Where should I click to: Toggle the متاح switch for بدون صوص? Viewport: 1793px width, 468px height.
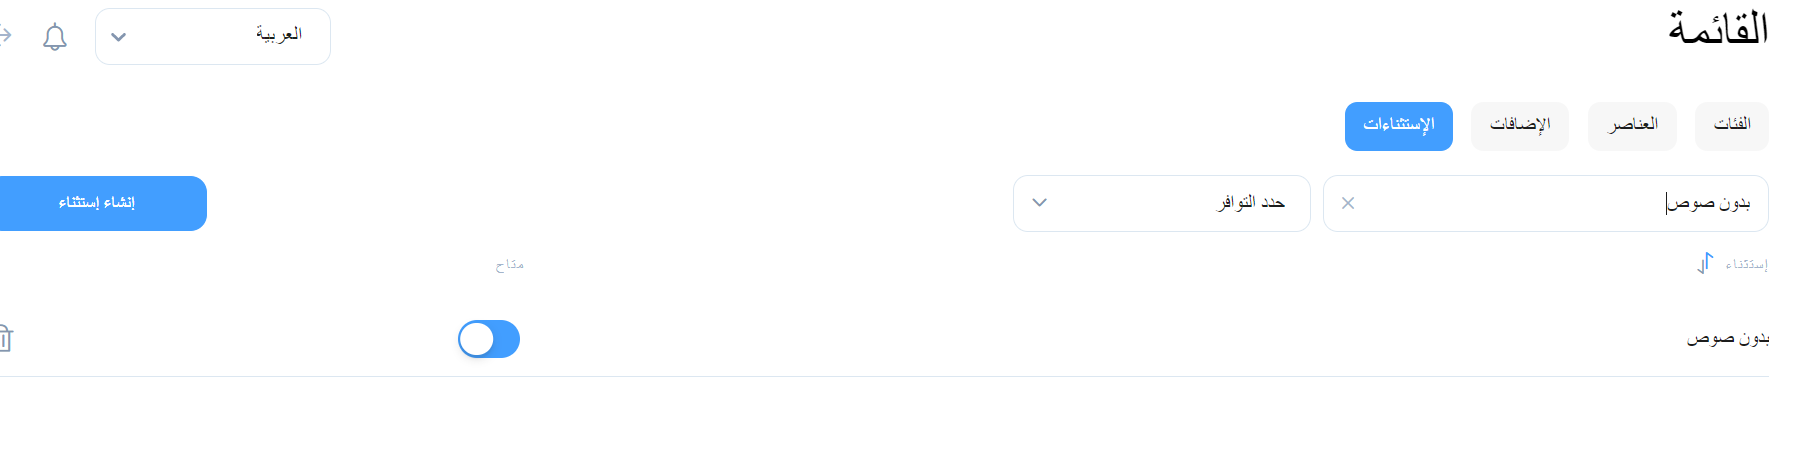coord(489,339)
